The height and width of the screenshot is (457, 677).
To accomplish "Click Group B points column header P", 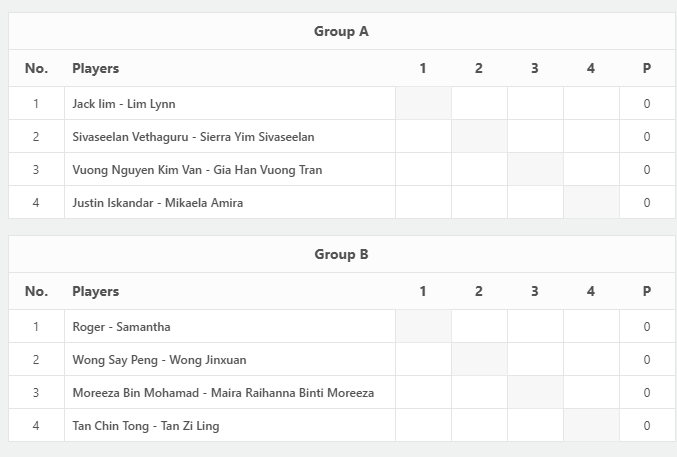I will click(x=647, y=291).
